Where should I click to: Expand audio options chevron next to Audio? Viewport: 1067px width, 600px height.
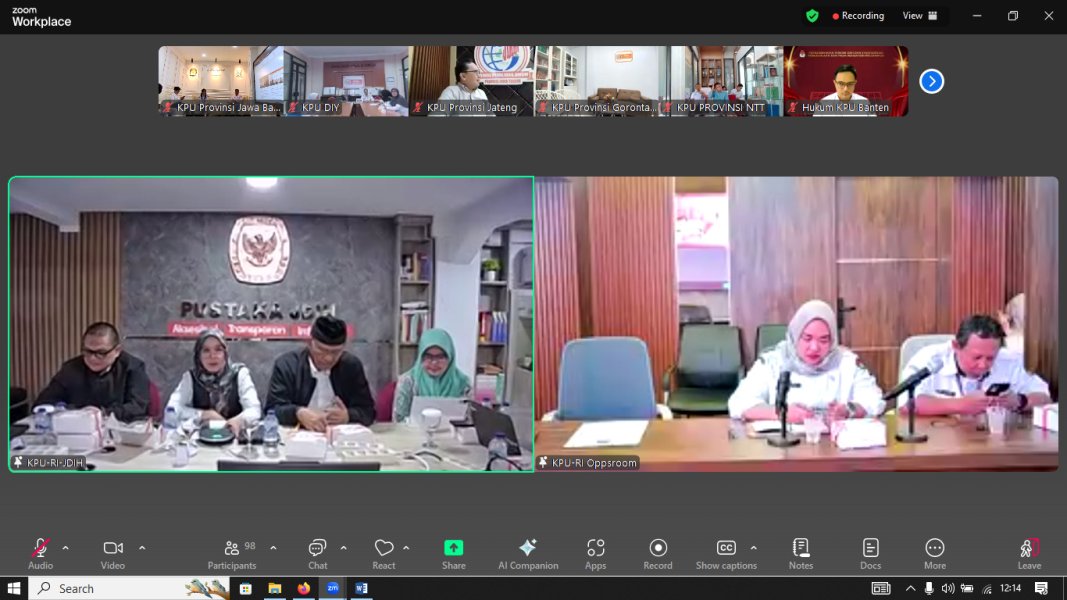[66, 548]
